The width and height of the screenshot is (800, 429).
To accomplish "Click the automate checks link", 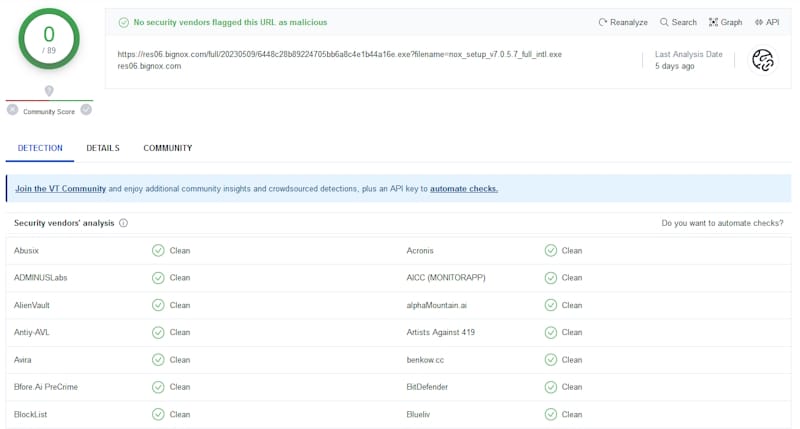I will pyautogui.click(x=463, y=188).
